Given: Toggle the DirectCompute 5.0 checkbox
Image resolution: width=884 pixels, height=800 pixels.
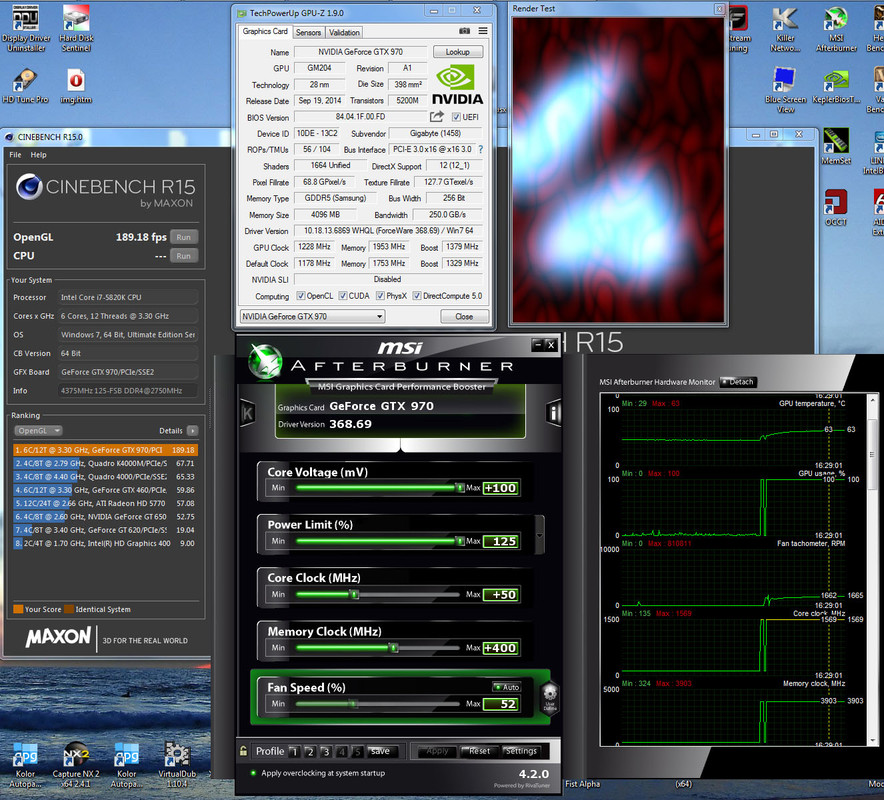Looking at the screenshot, I should coord(417,295).
